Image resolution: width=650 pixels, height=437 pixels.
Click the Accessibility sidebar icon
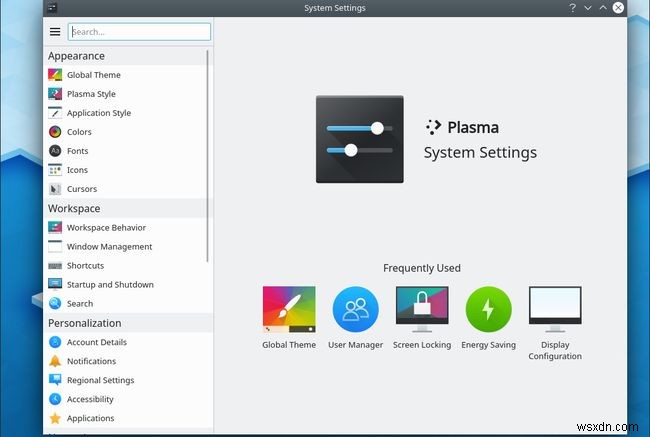[x=55, y=399]
